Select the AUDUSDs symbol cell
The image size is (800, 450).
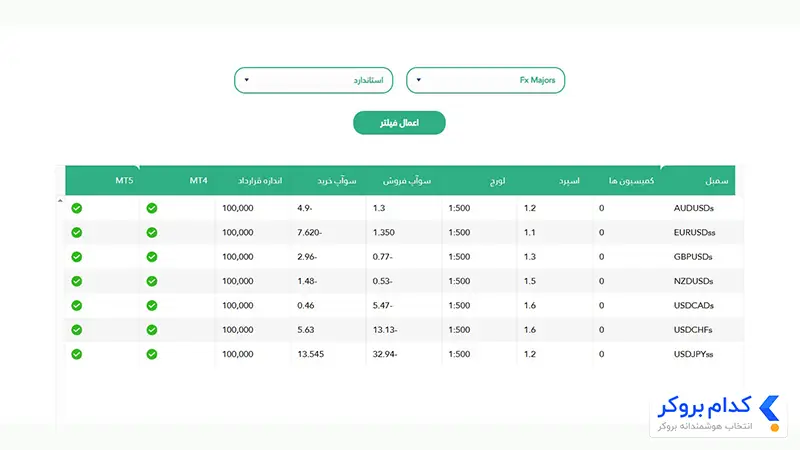pyautogui.click(x=693, y=208)
